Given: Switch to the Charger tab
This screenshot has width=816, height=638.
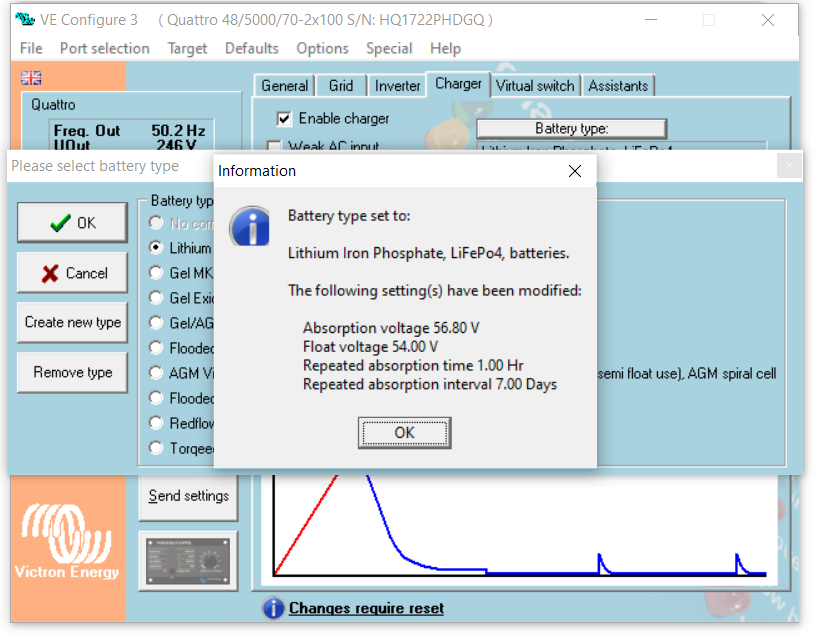Looking at the screenshot, I should pos(458,84).
